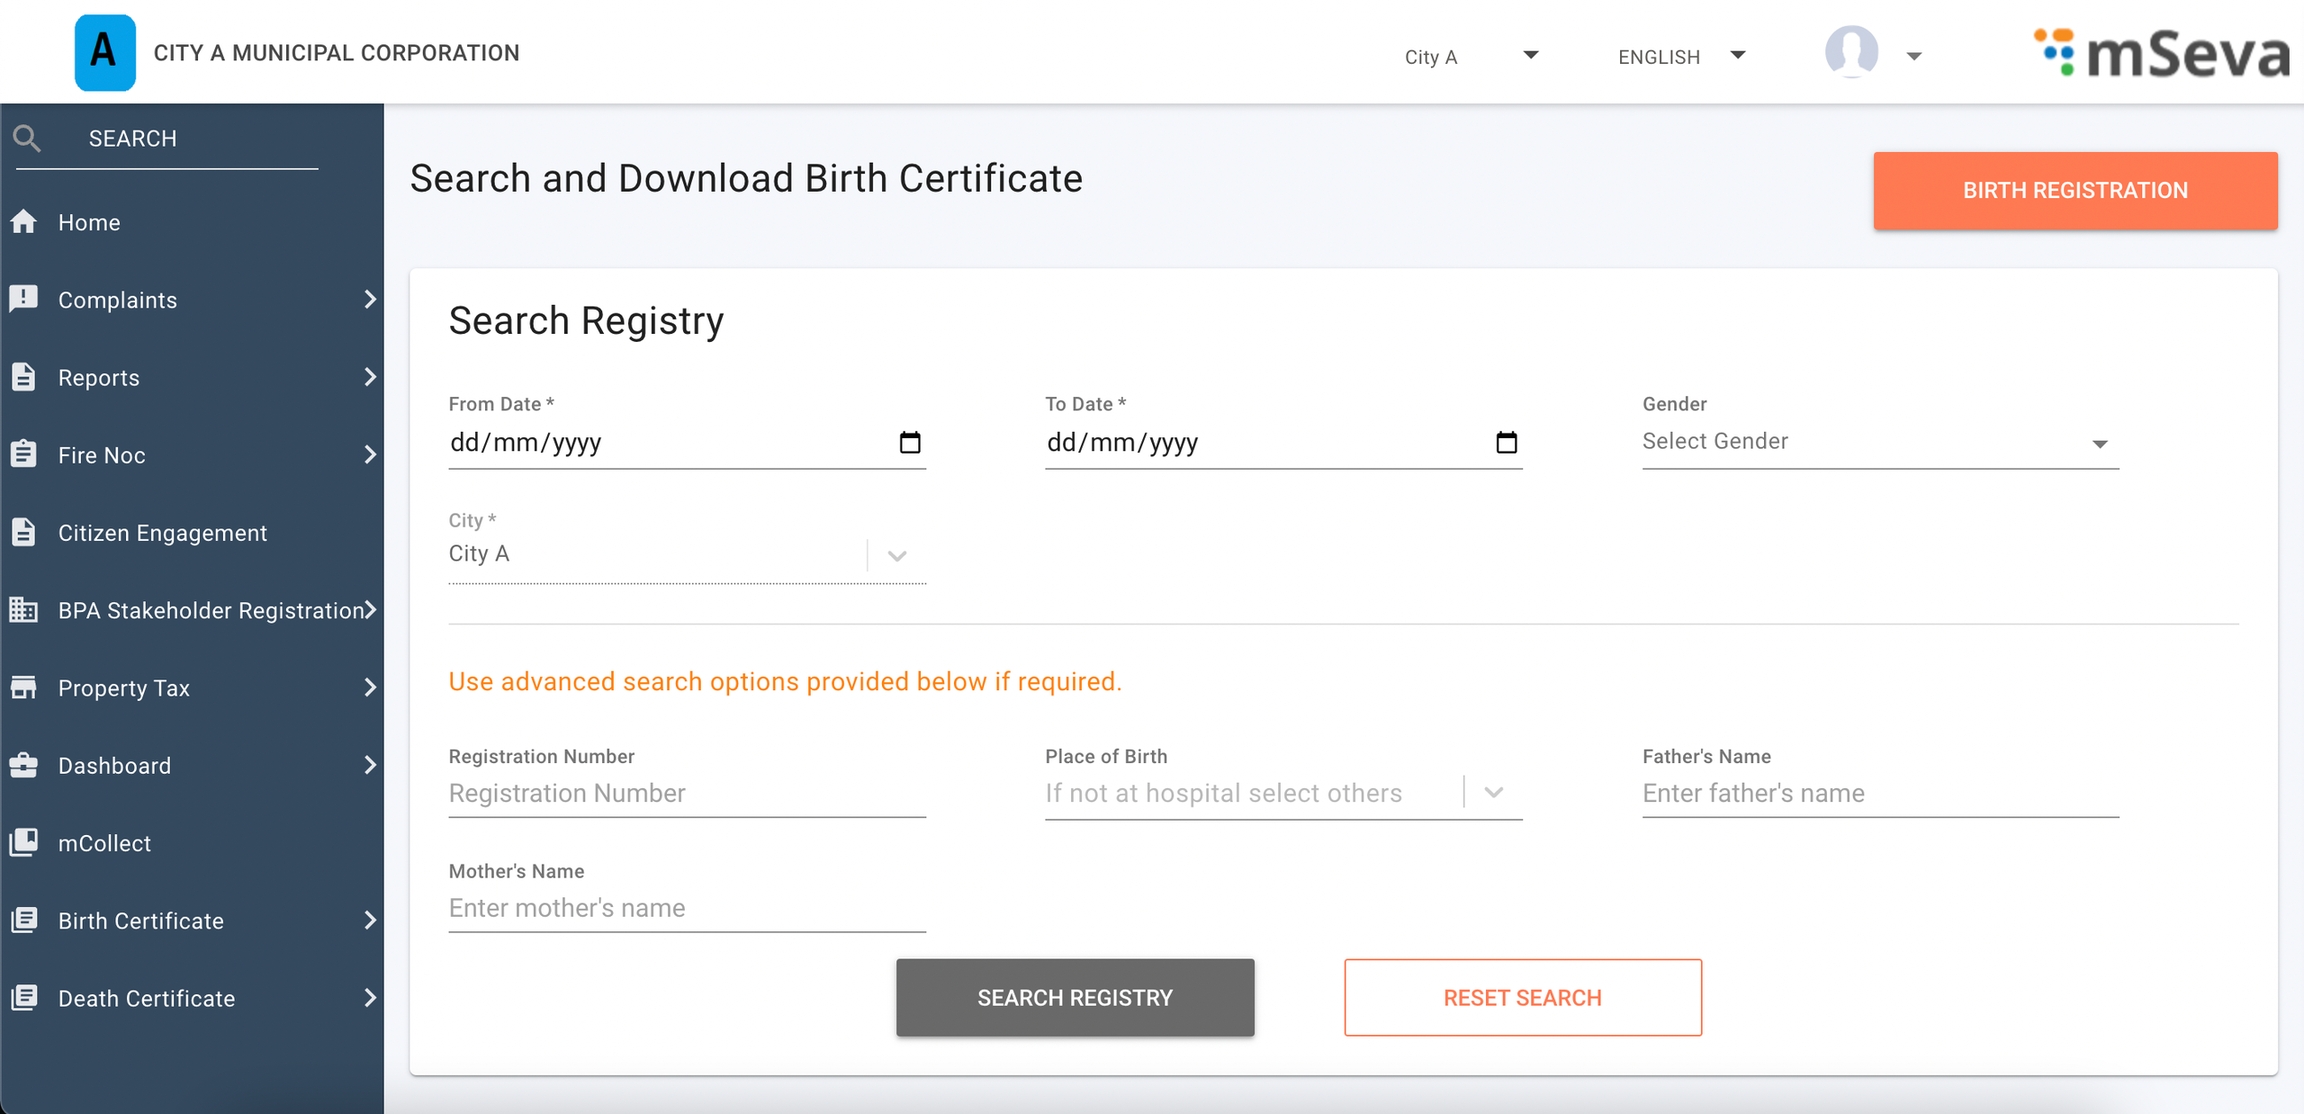The width and height of the screenshot is (2304, 1114).
Task: Click the search magnifier icon in sidebar
Action: pos(27,138)
